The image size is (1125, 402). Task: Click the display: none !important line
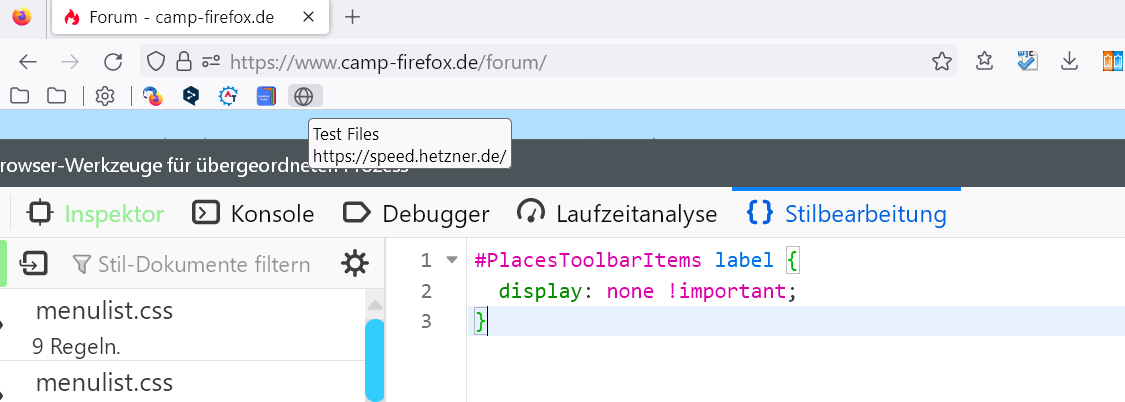[648, 291]
